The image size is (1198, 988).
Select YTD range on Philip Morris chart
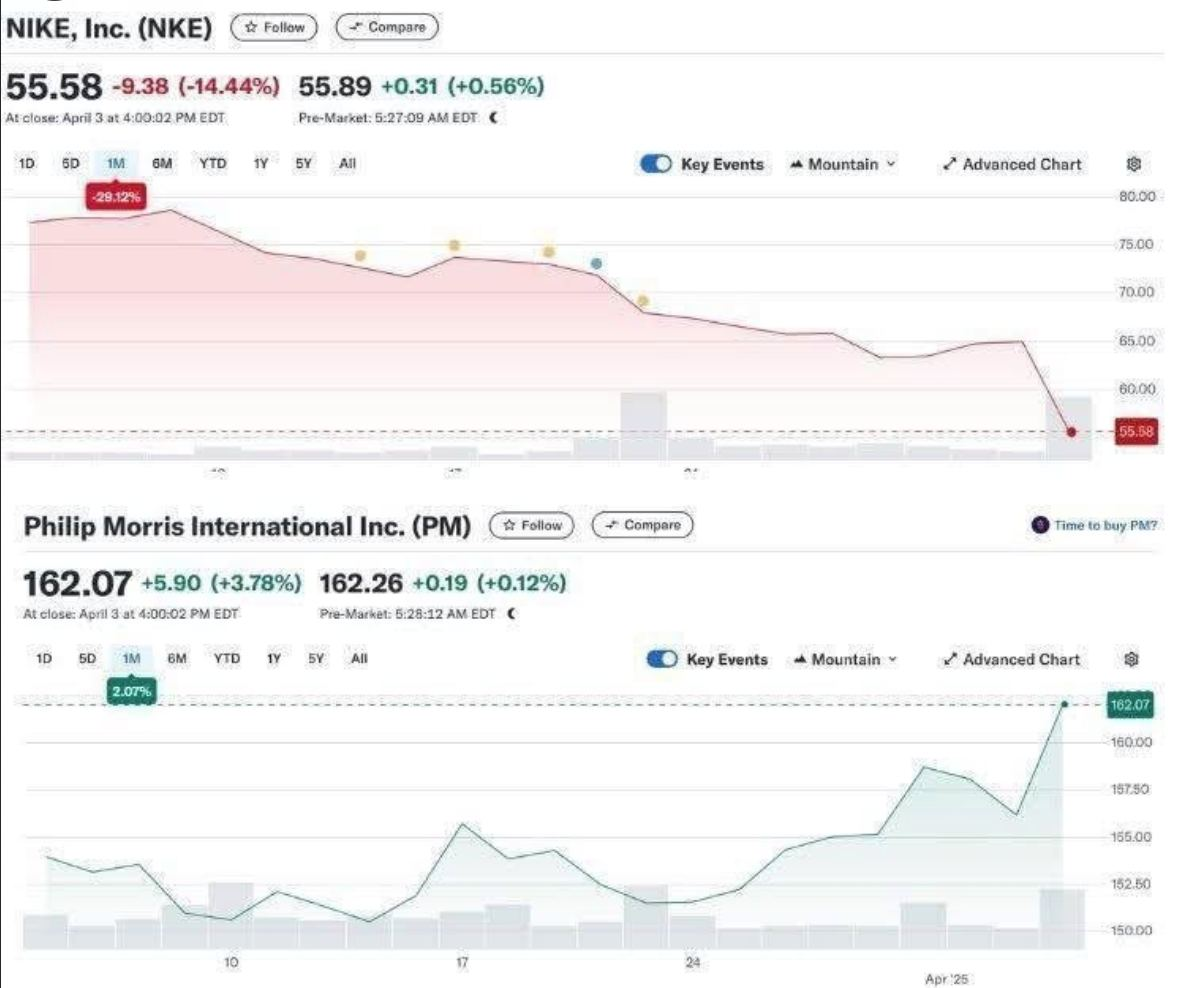coord(227,659)
